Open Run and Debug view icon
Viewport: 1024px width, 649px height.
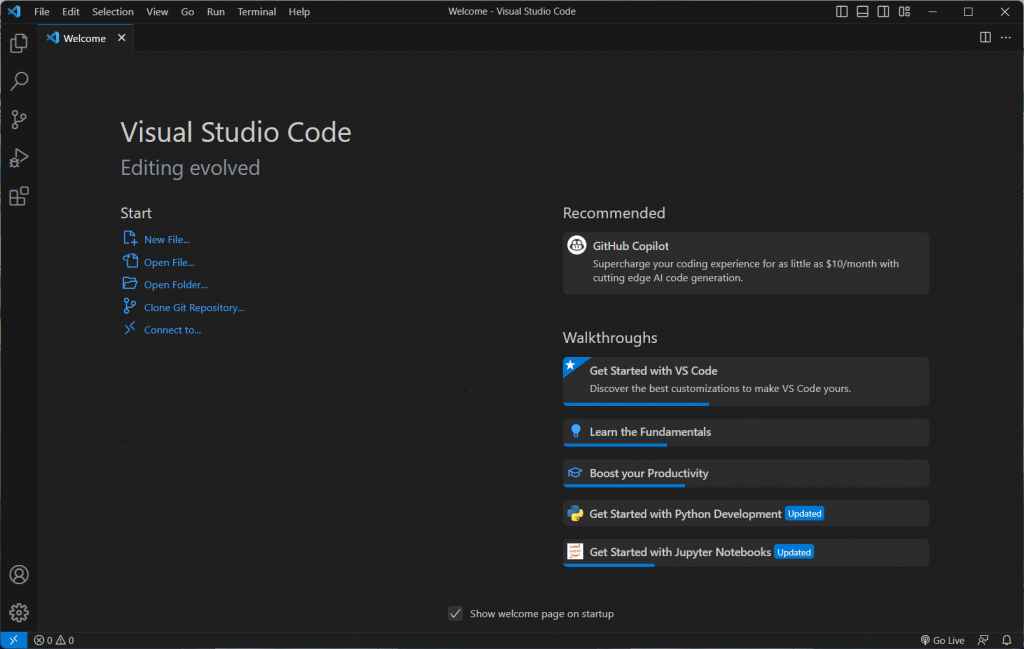tap(19, 158)
